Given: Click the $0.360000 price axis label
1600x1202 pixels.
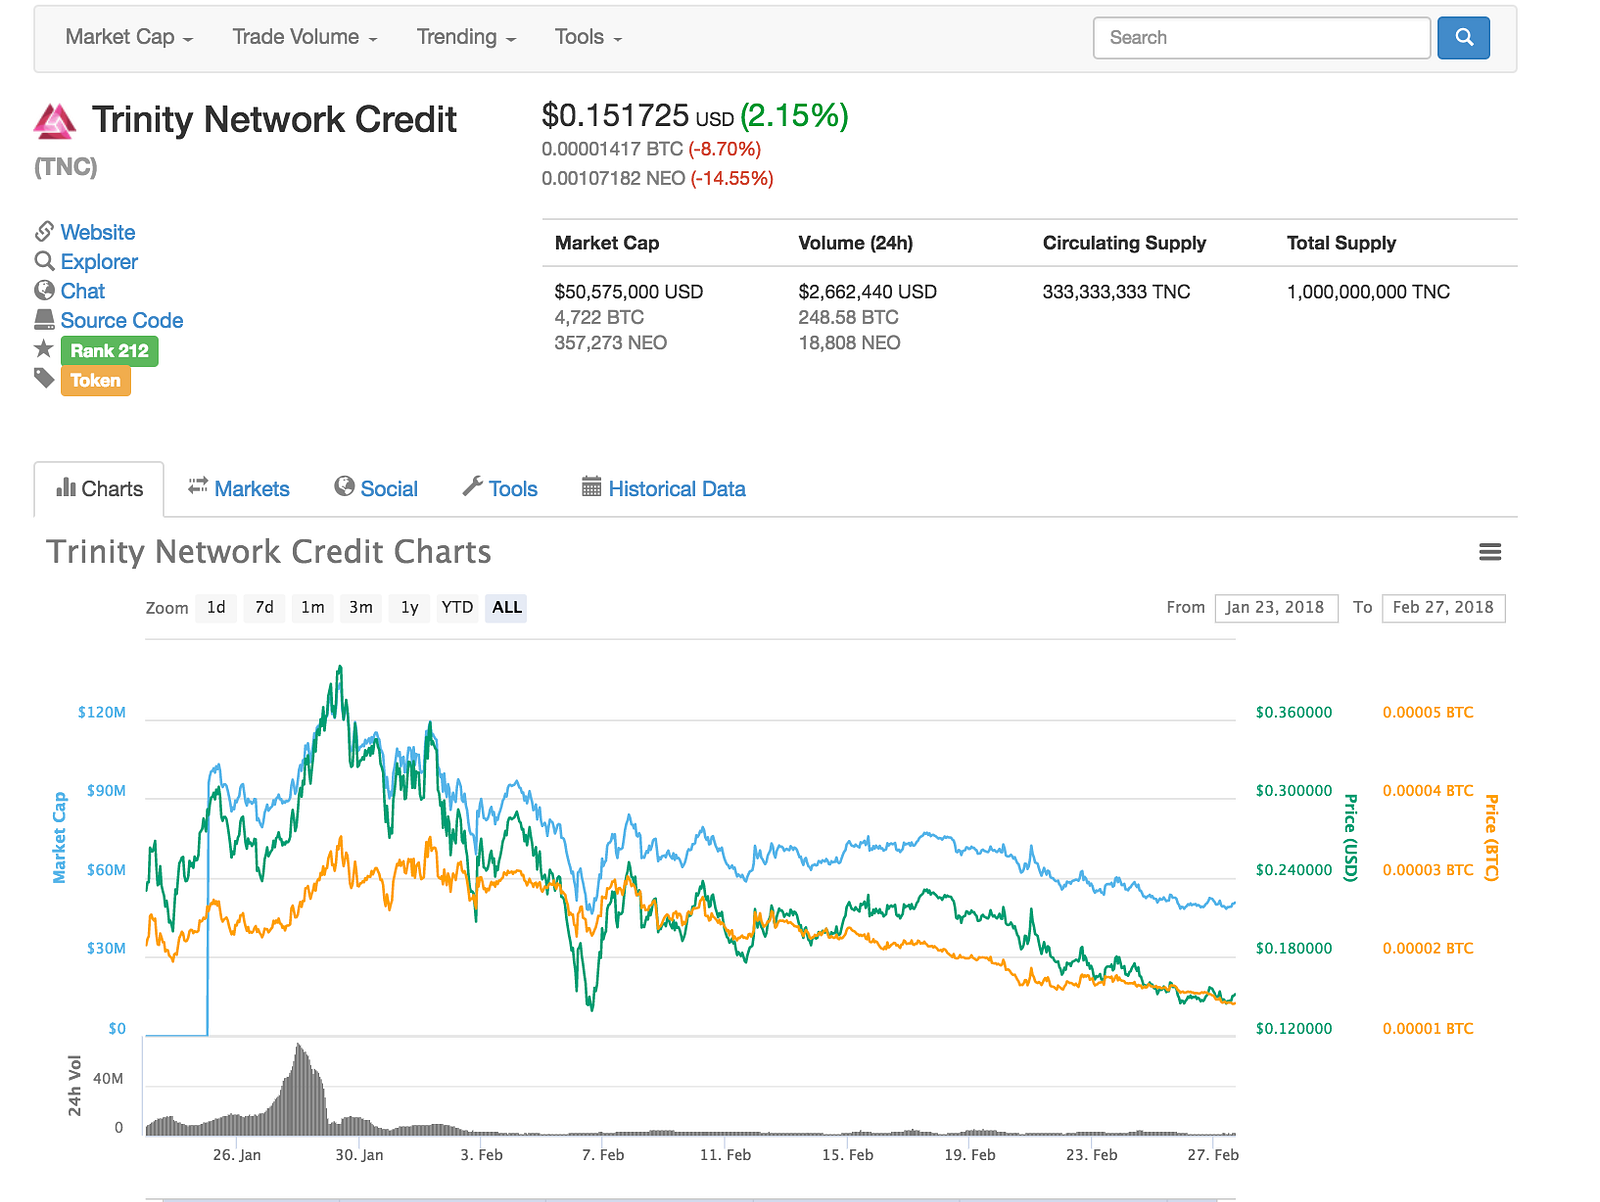Looking at the screenshot, I should pyautogui.click(x=1294, y=713).
